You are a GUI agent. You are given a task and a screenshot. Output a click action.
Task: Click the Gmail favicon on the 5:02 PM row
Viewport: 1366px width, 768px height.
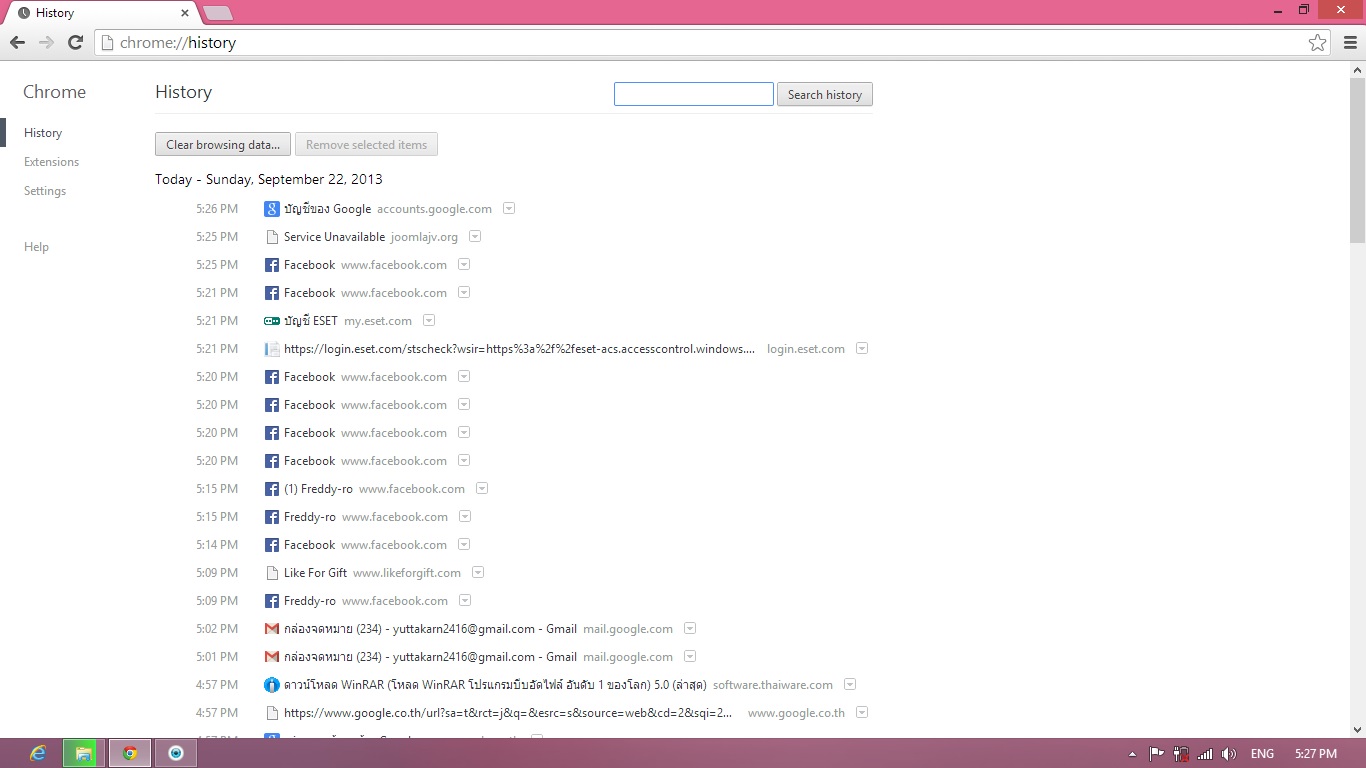pos(271,629)
